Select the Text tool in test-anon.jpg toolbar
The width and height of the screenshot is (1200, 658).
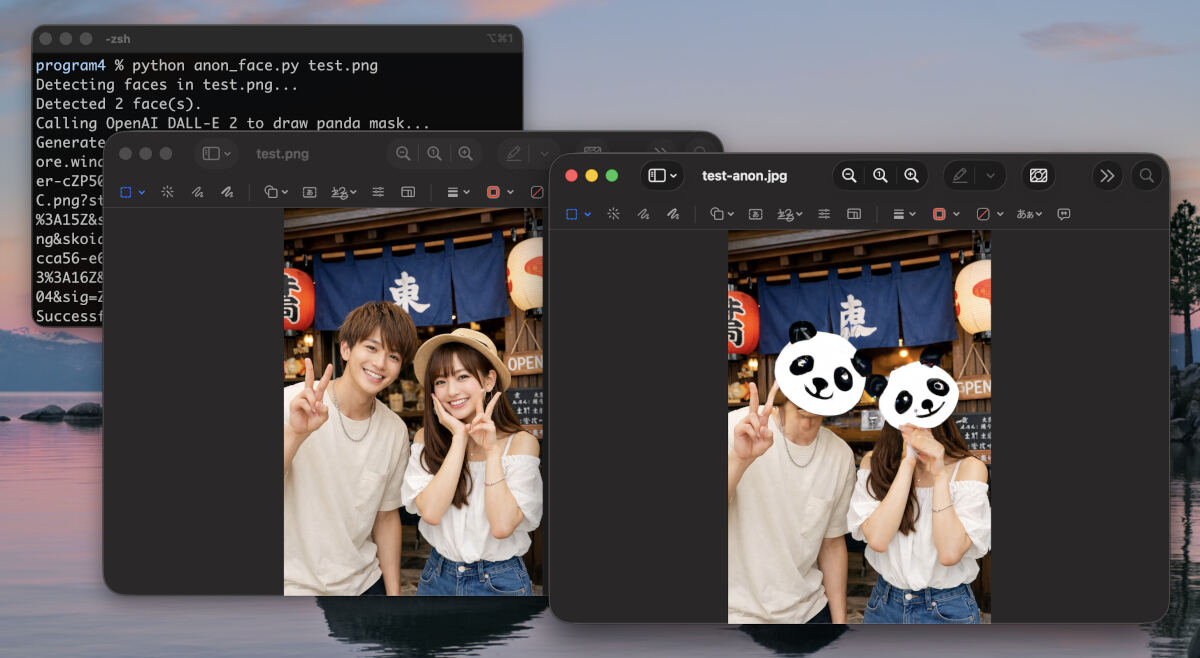755,214
